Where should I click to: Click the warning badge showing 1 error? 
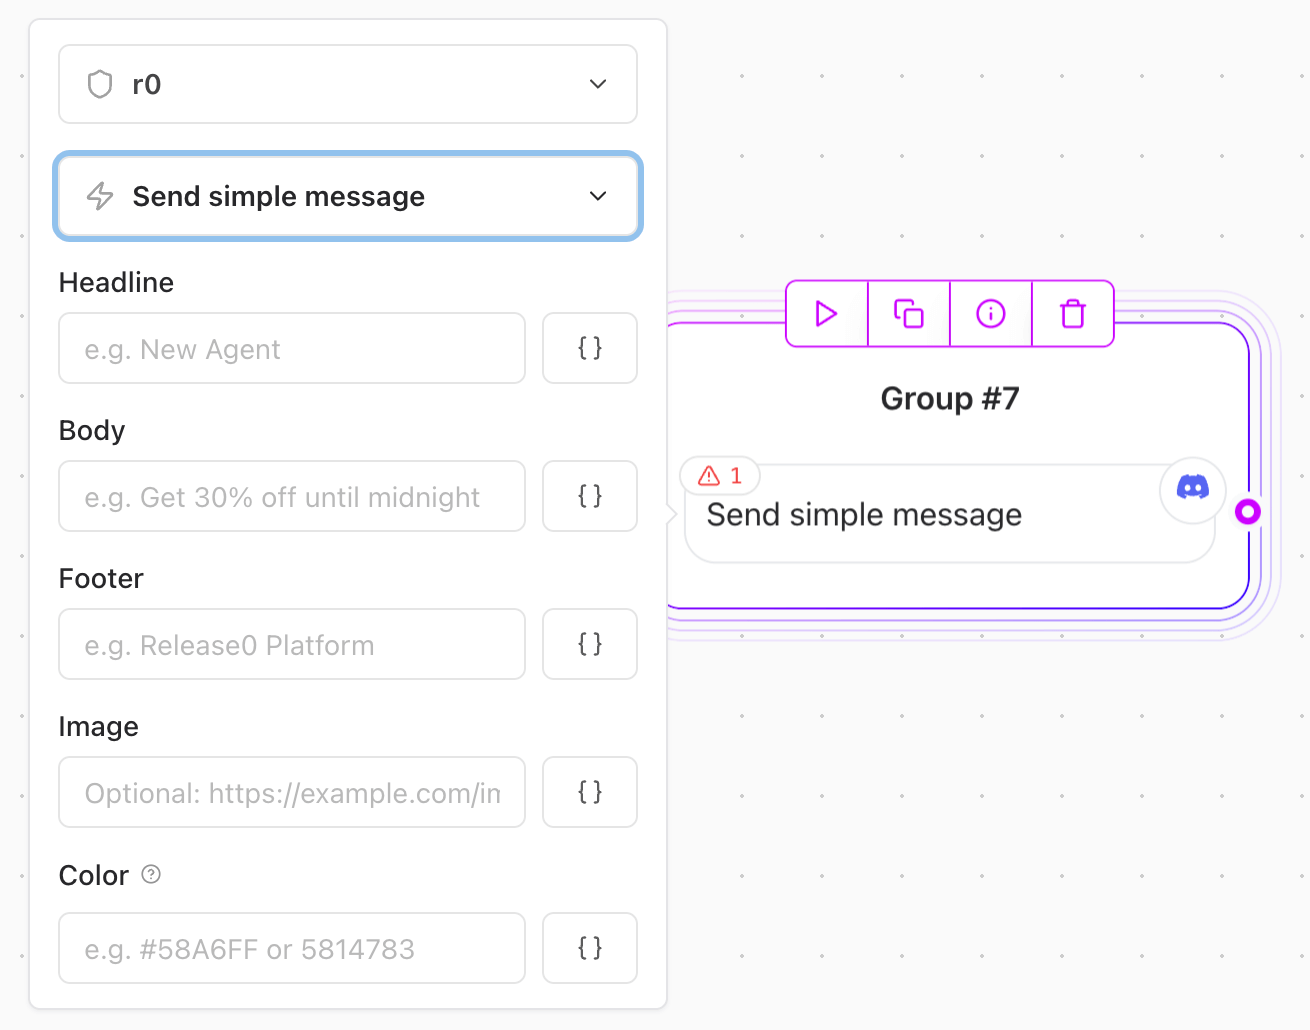click(719, 476)
